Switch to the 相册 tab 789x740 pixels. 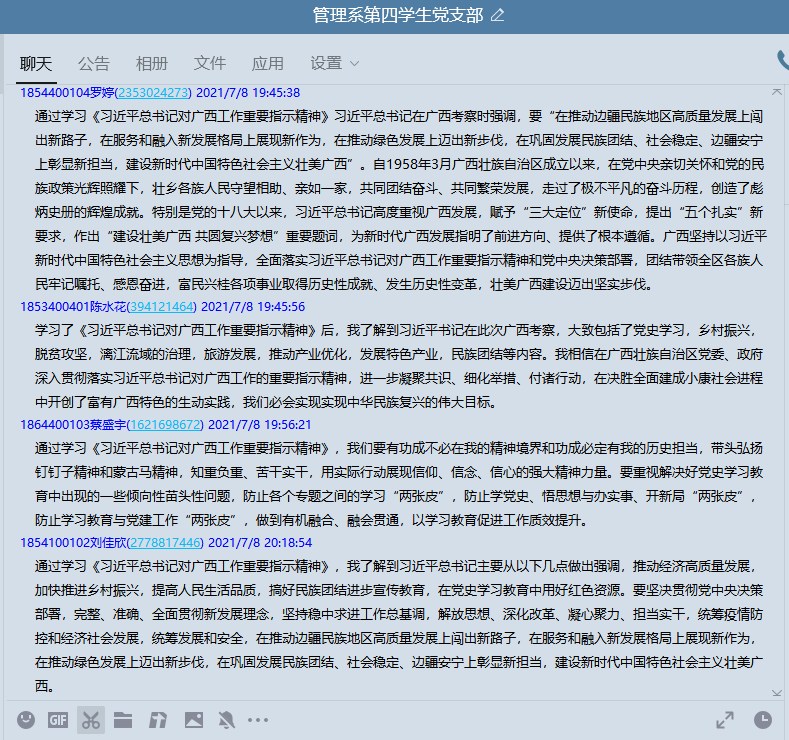[152, 63]
